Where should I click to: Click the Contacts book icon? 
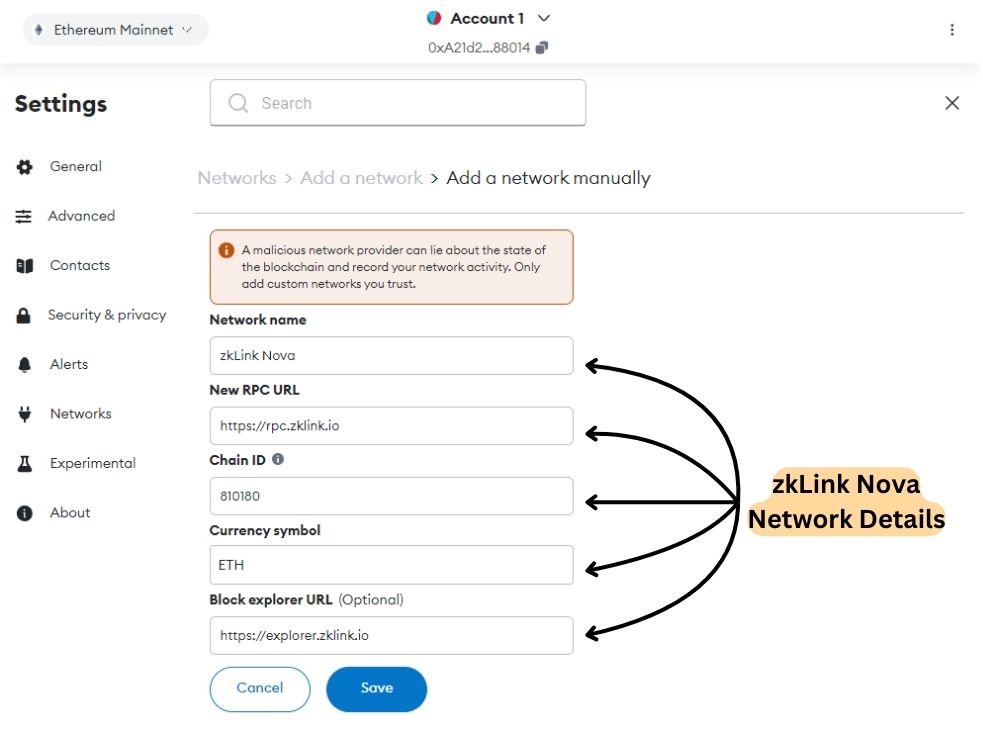[x=24, y=266]
